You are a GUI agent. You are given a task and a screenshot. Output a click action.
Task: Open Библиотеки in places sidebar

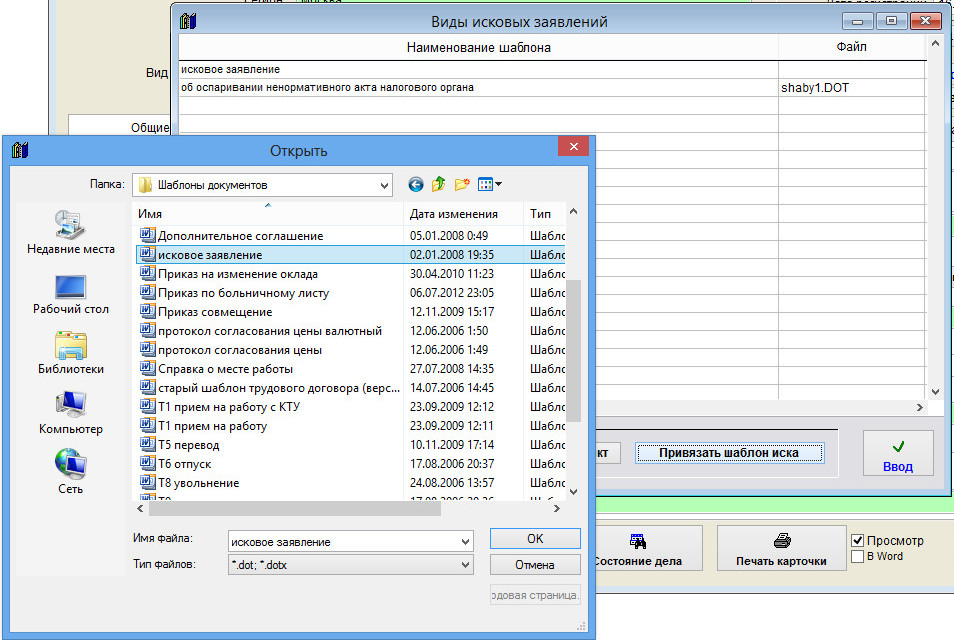(x=70, y=353)
